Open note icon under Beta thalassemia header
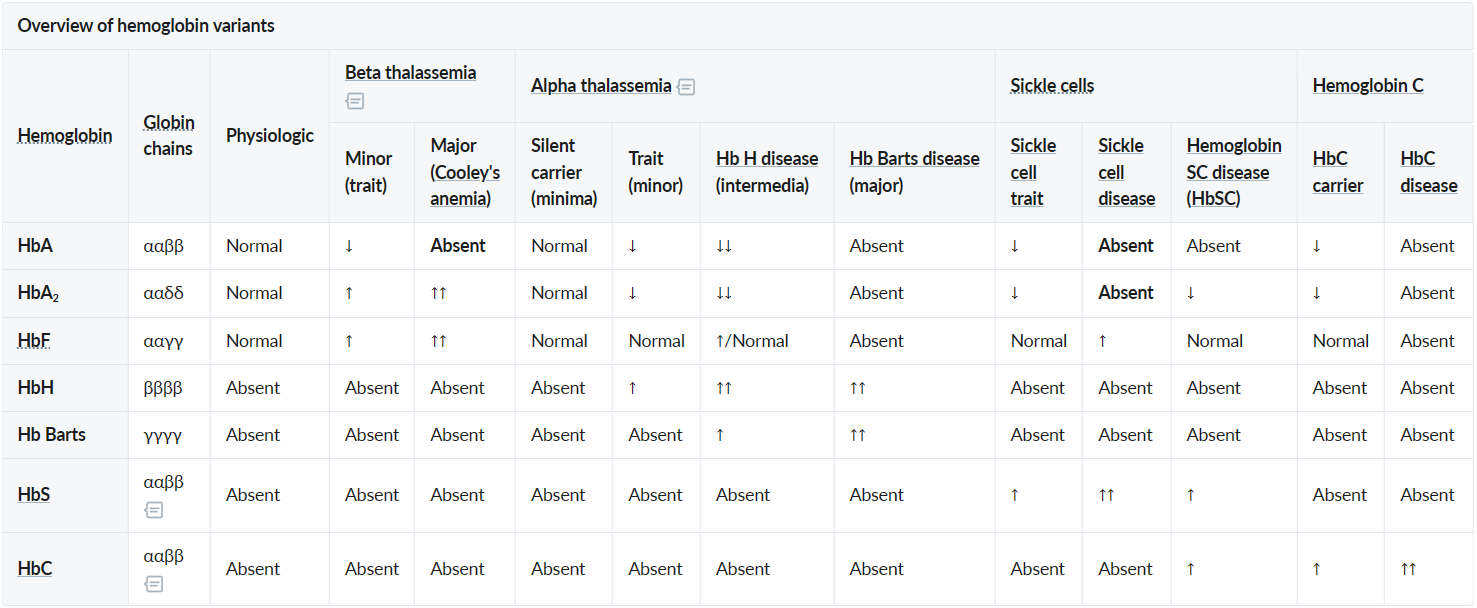This screenshot has height=608, width=1477. (x=355, y=100)
